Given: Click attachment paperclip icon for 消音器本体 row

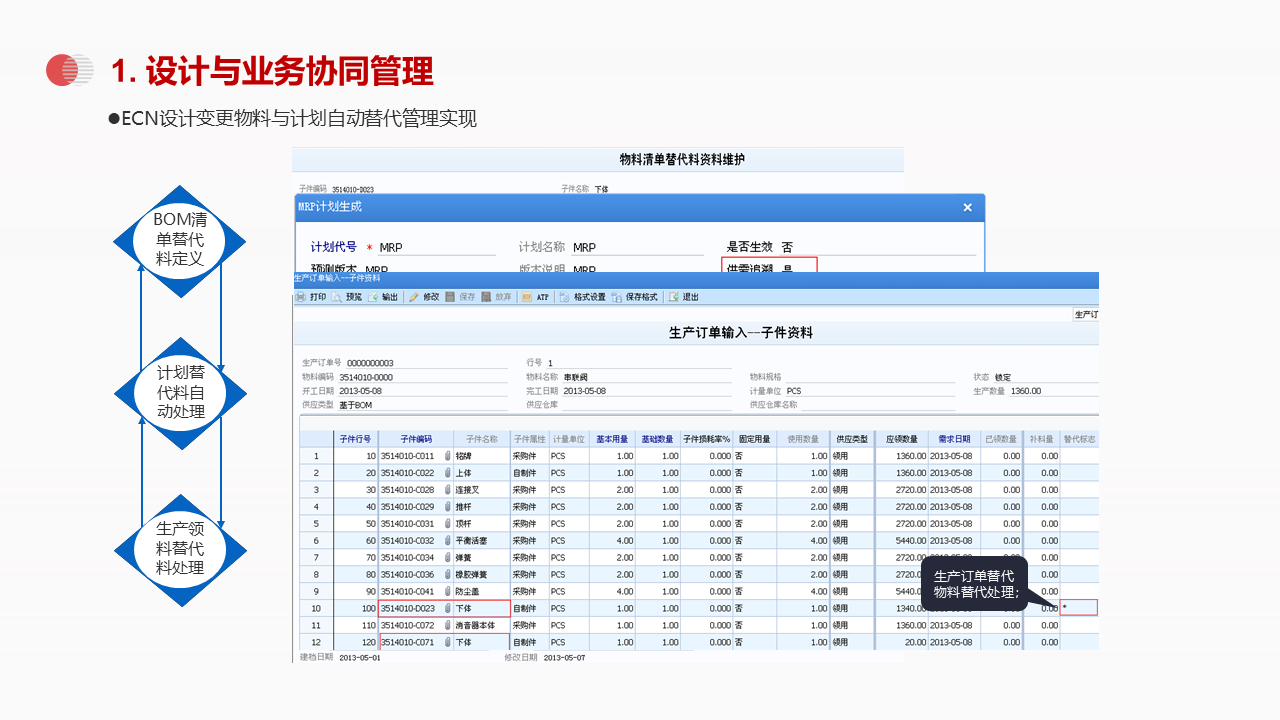Looking at the screenshot, I should click(x=448, y=625).
